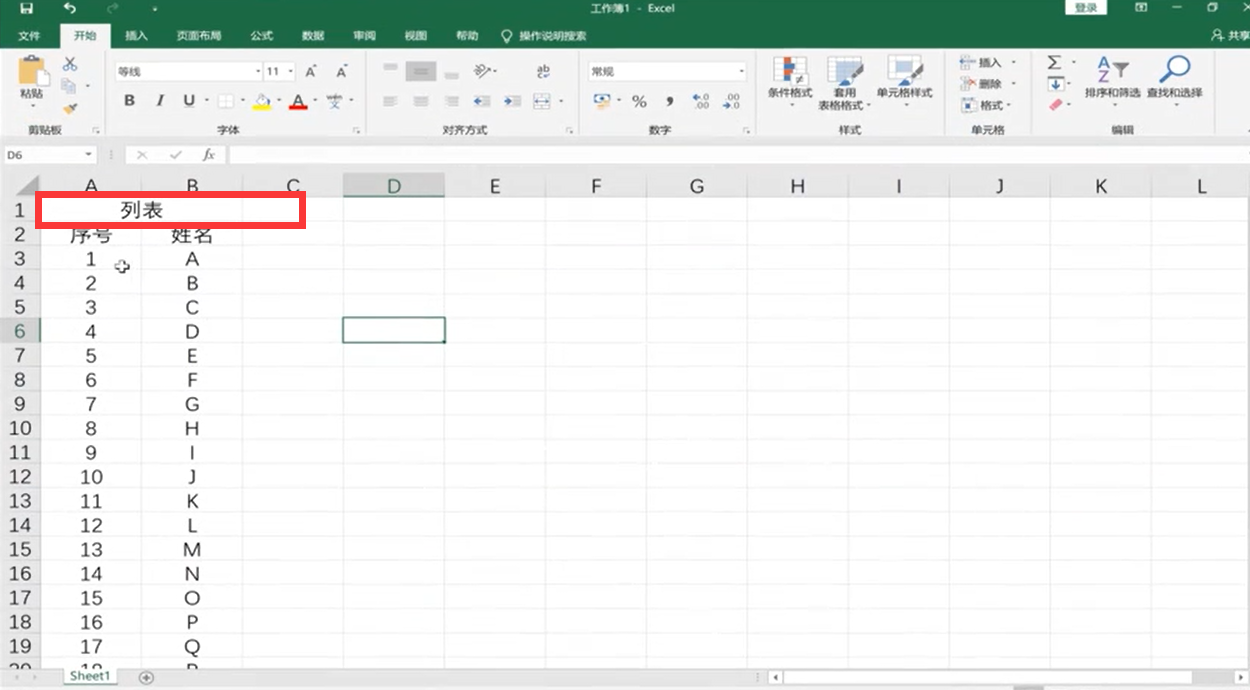Click the accounting number format icon

point(601,101)
